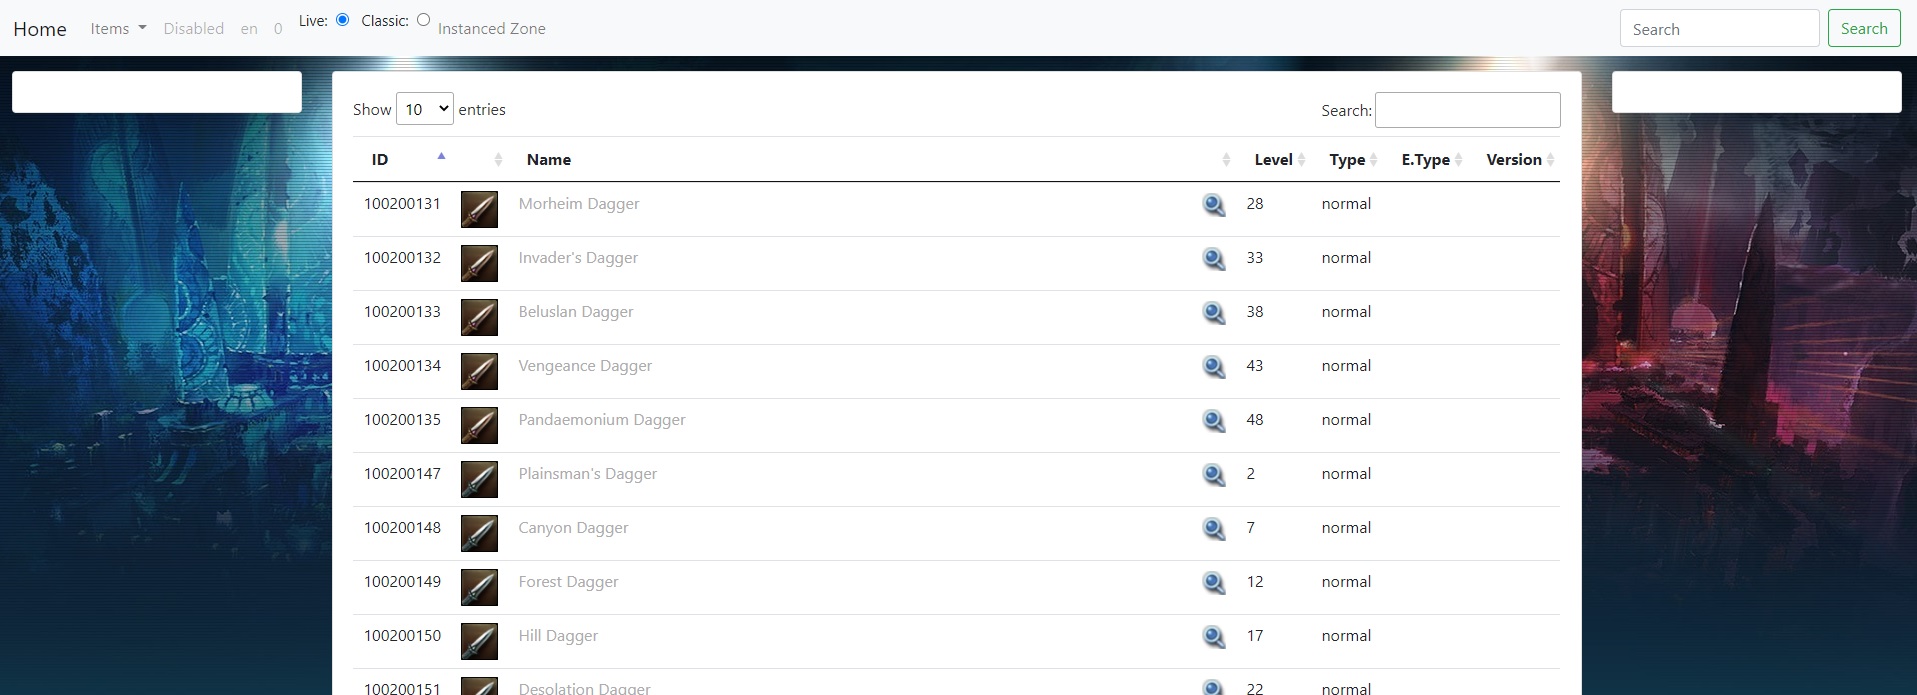Image resolution: width=1917 pixels, height=695 pixels.
Task: Click the magnifier icon for Pandaemonium Dagger
Action: point(1213,421)
